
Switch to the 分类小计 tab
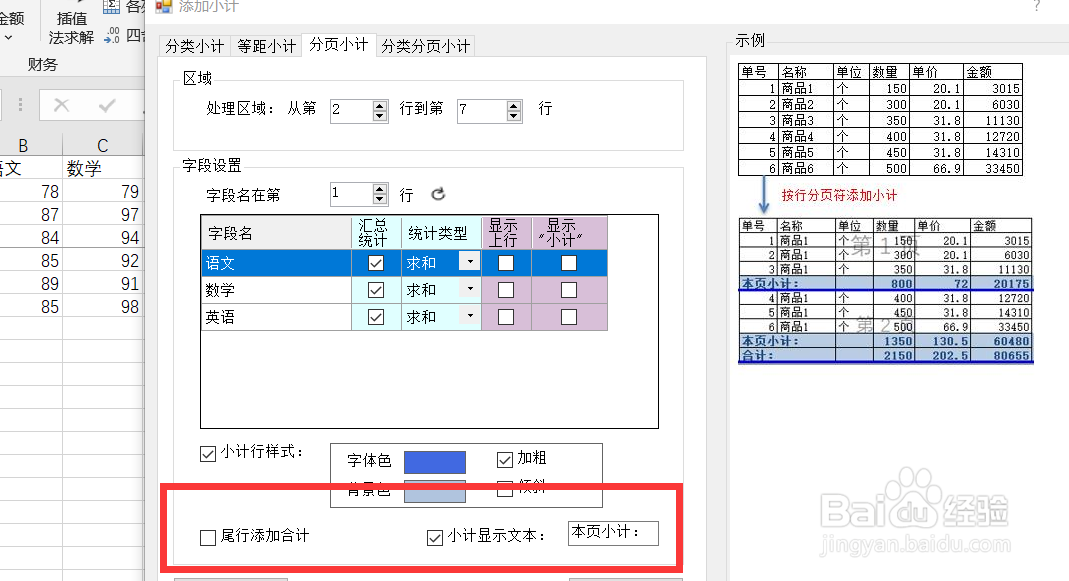194,46
